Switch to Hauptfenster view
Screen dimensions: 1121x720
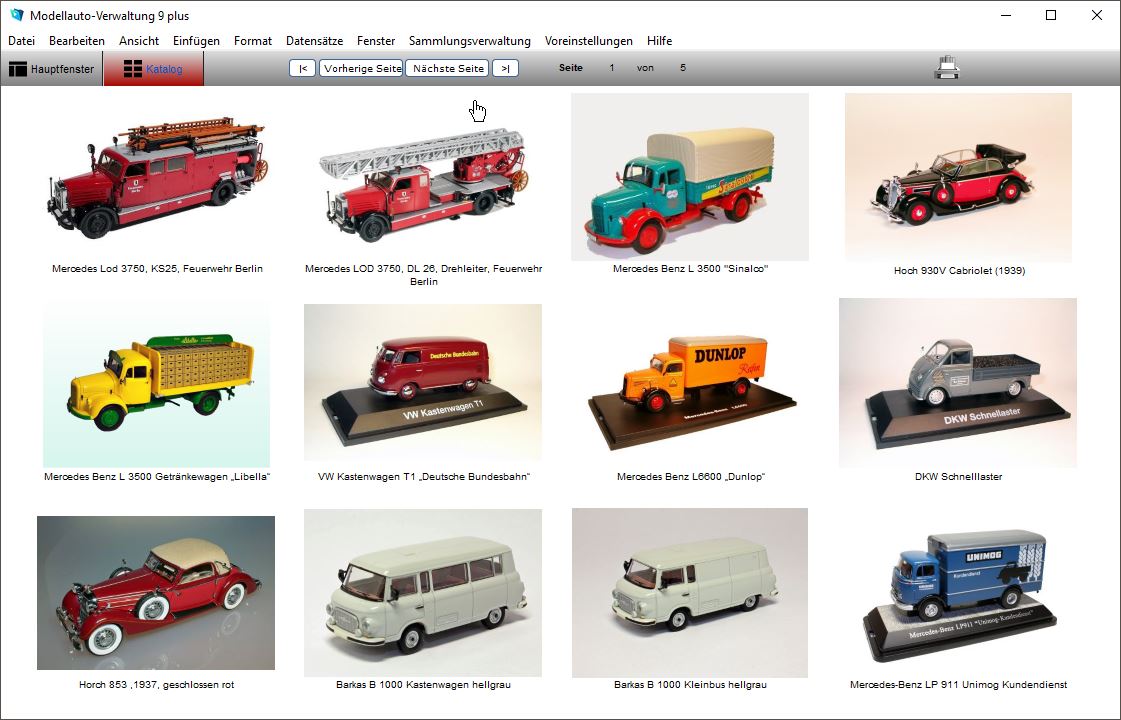coord(52,69)
